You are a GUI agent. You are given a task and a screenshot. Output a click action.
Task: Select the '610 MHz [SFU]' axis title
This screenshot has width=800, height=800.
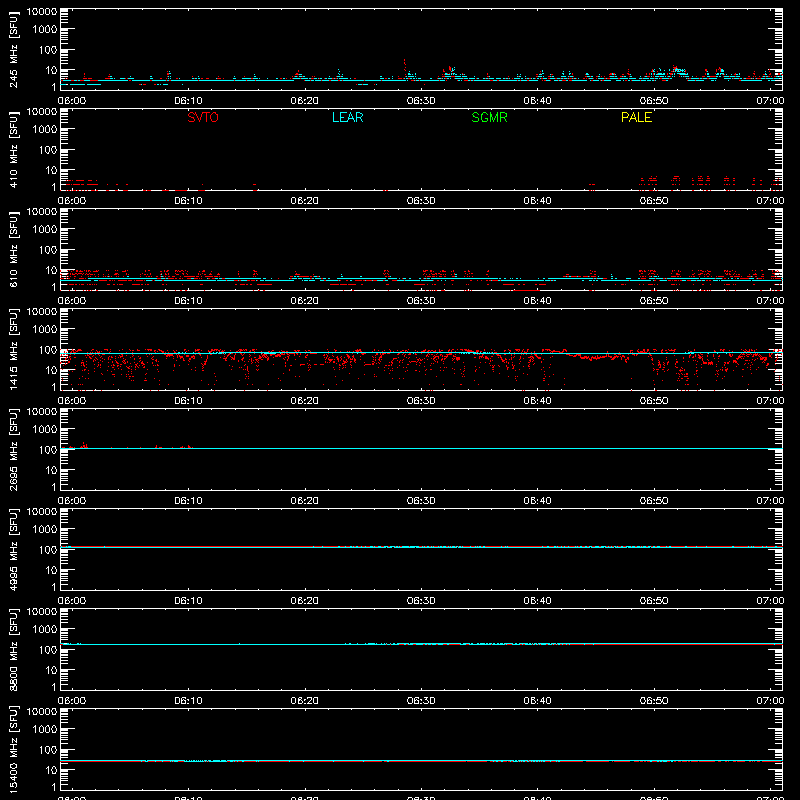pyautogui.click(x=14, y=250)
